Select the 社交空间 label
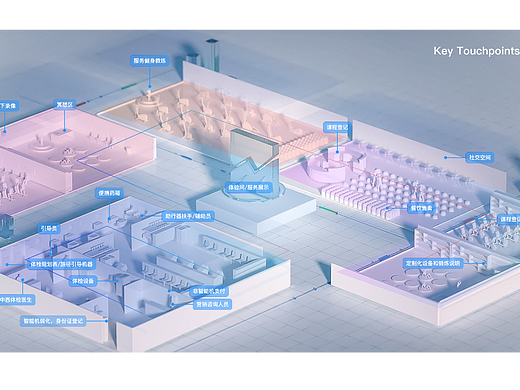 [479, 157]
